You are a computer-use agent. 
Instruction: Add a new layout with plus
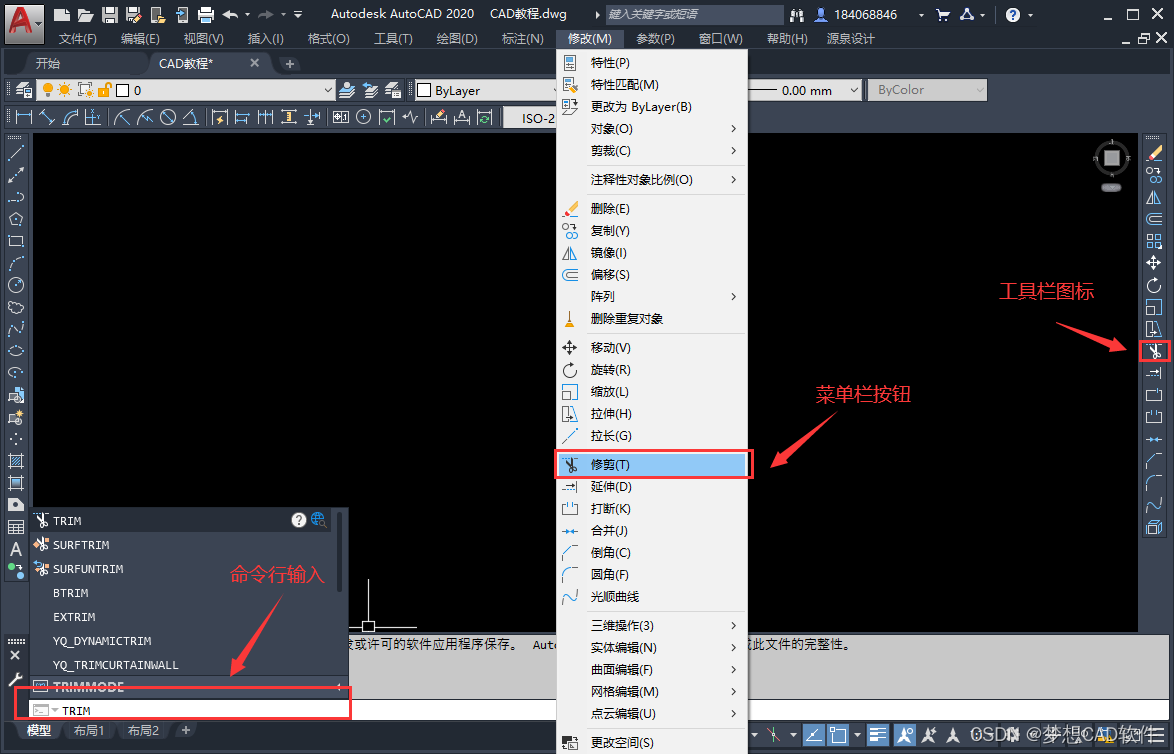point(186,730)
